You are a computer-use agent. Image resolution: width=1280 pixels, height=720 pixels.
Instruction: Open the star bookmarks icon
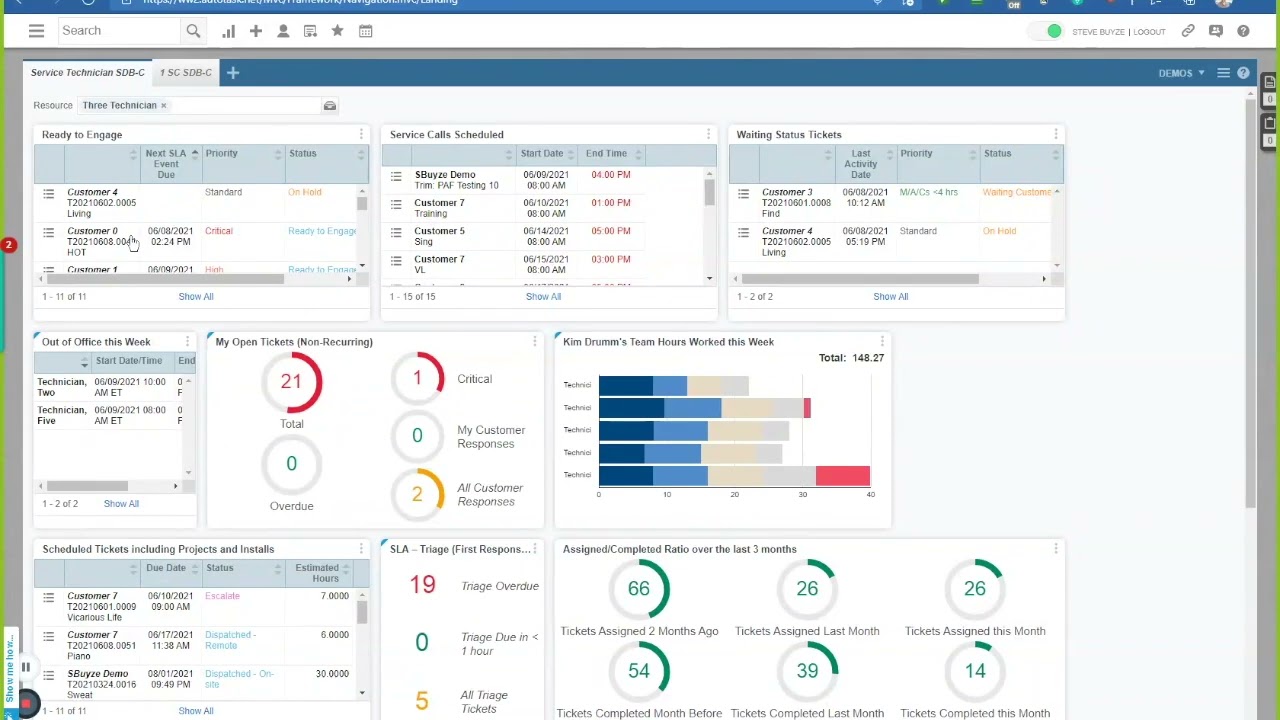click(338, 31)
